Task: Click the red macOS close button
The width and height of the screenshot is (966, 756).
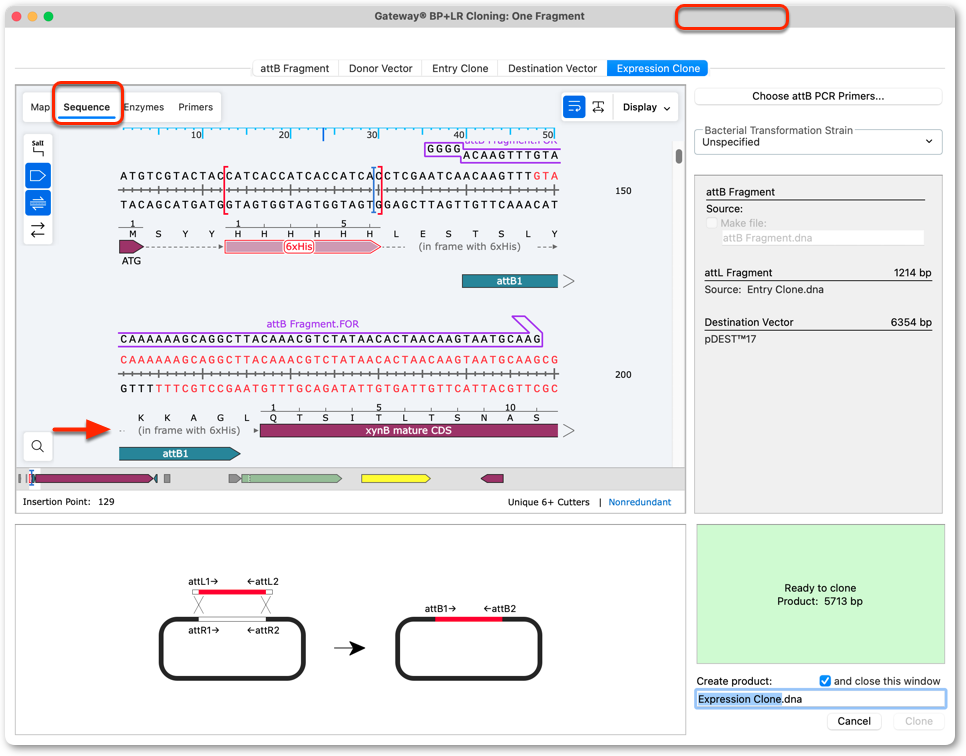Action: pyautogui.click(x=17, y=17)
